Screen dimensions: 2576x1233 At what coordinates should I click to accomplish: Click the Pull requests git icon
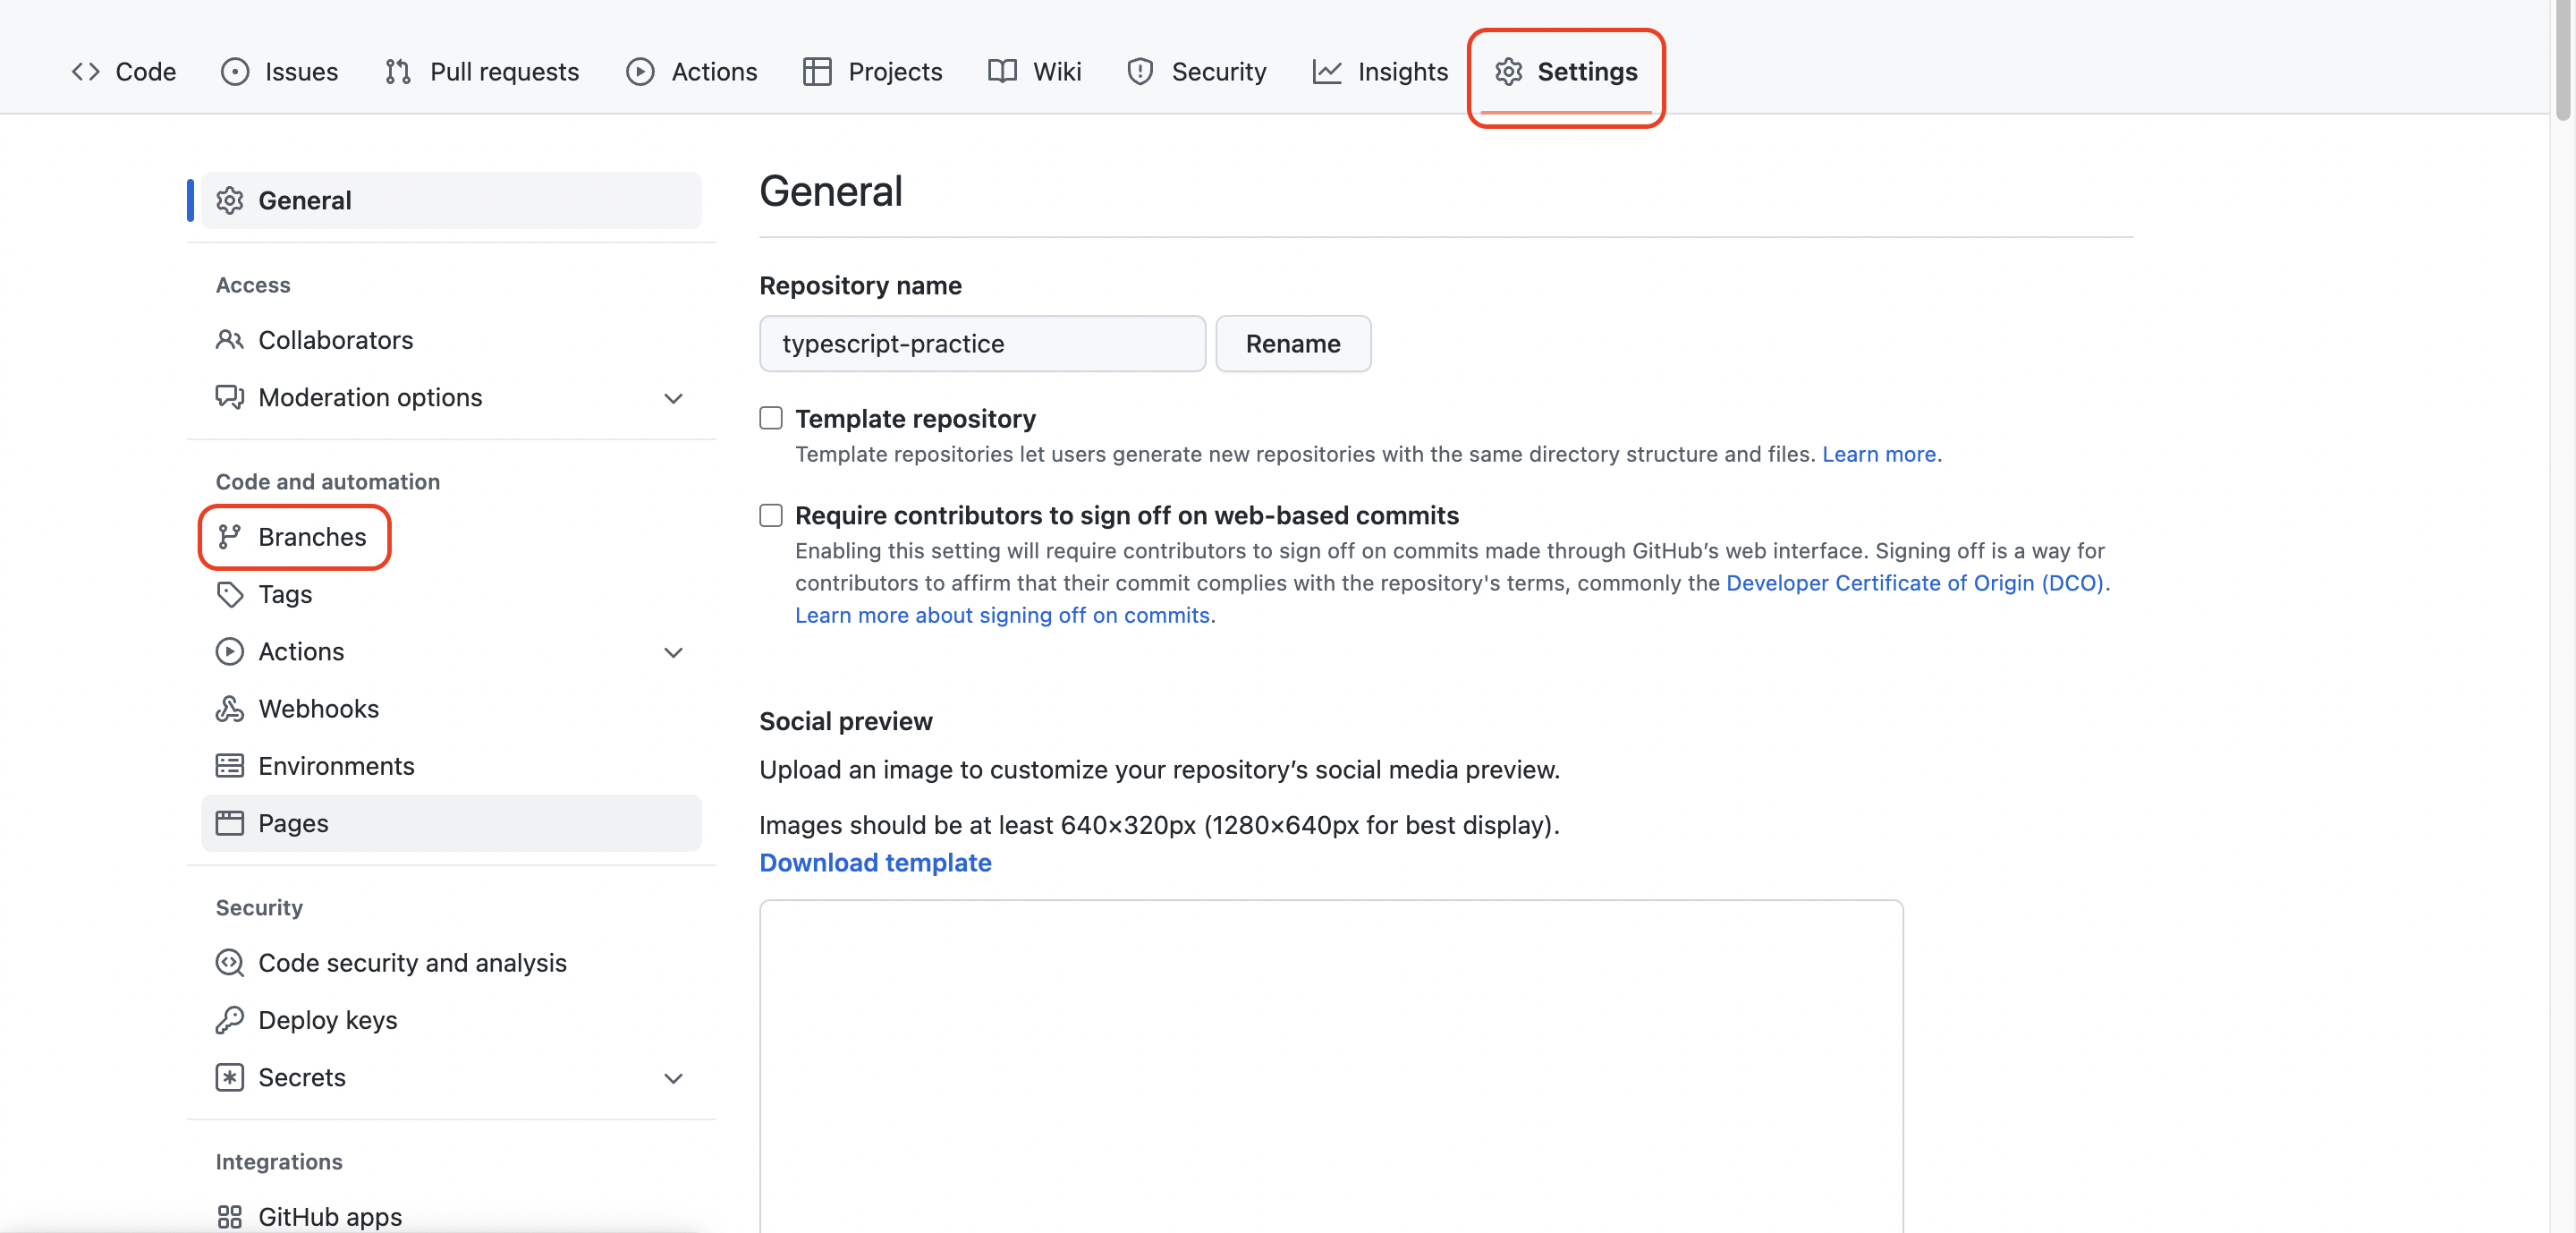tap(398, 72)
